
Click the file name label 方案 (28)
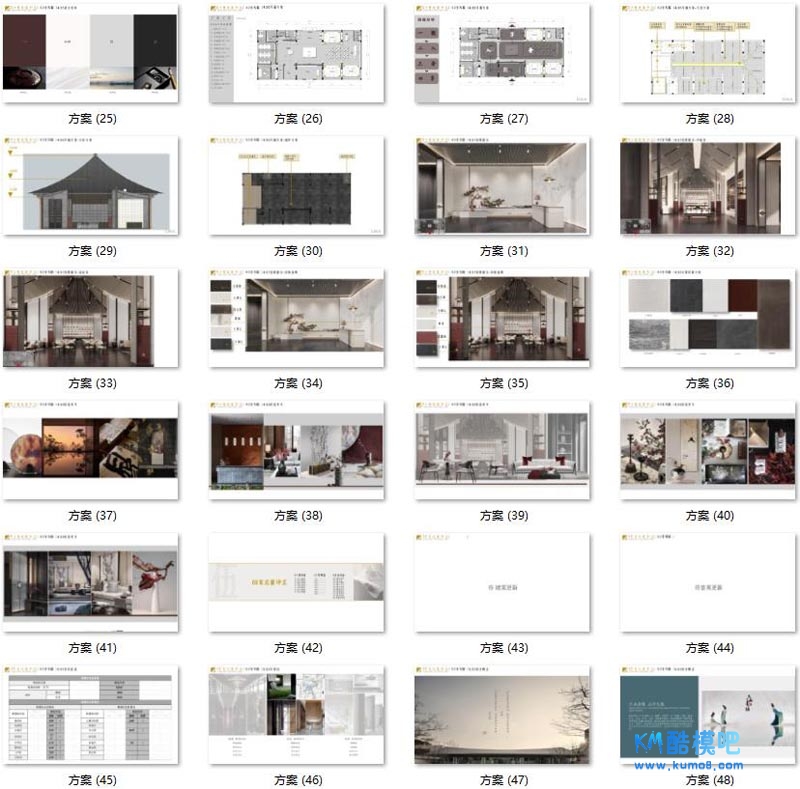point(709,119)
